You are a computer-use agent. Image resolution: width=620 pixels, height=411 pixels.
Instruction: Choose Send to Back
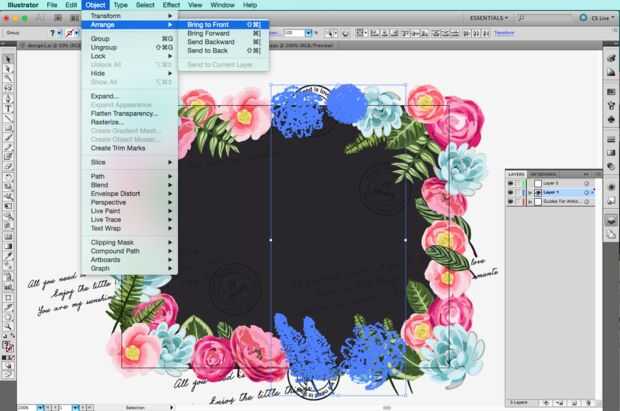coord(224,51)
